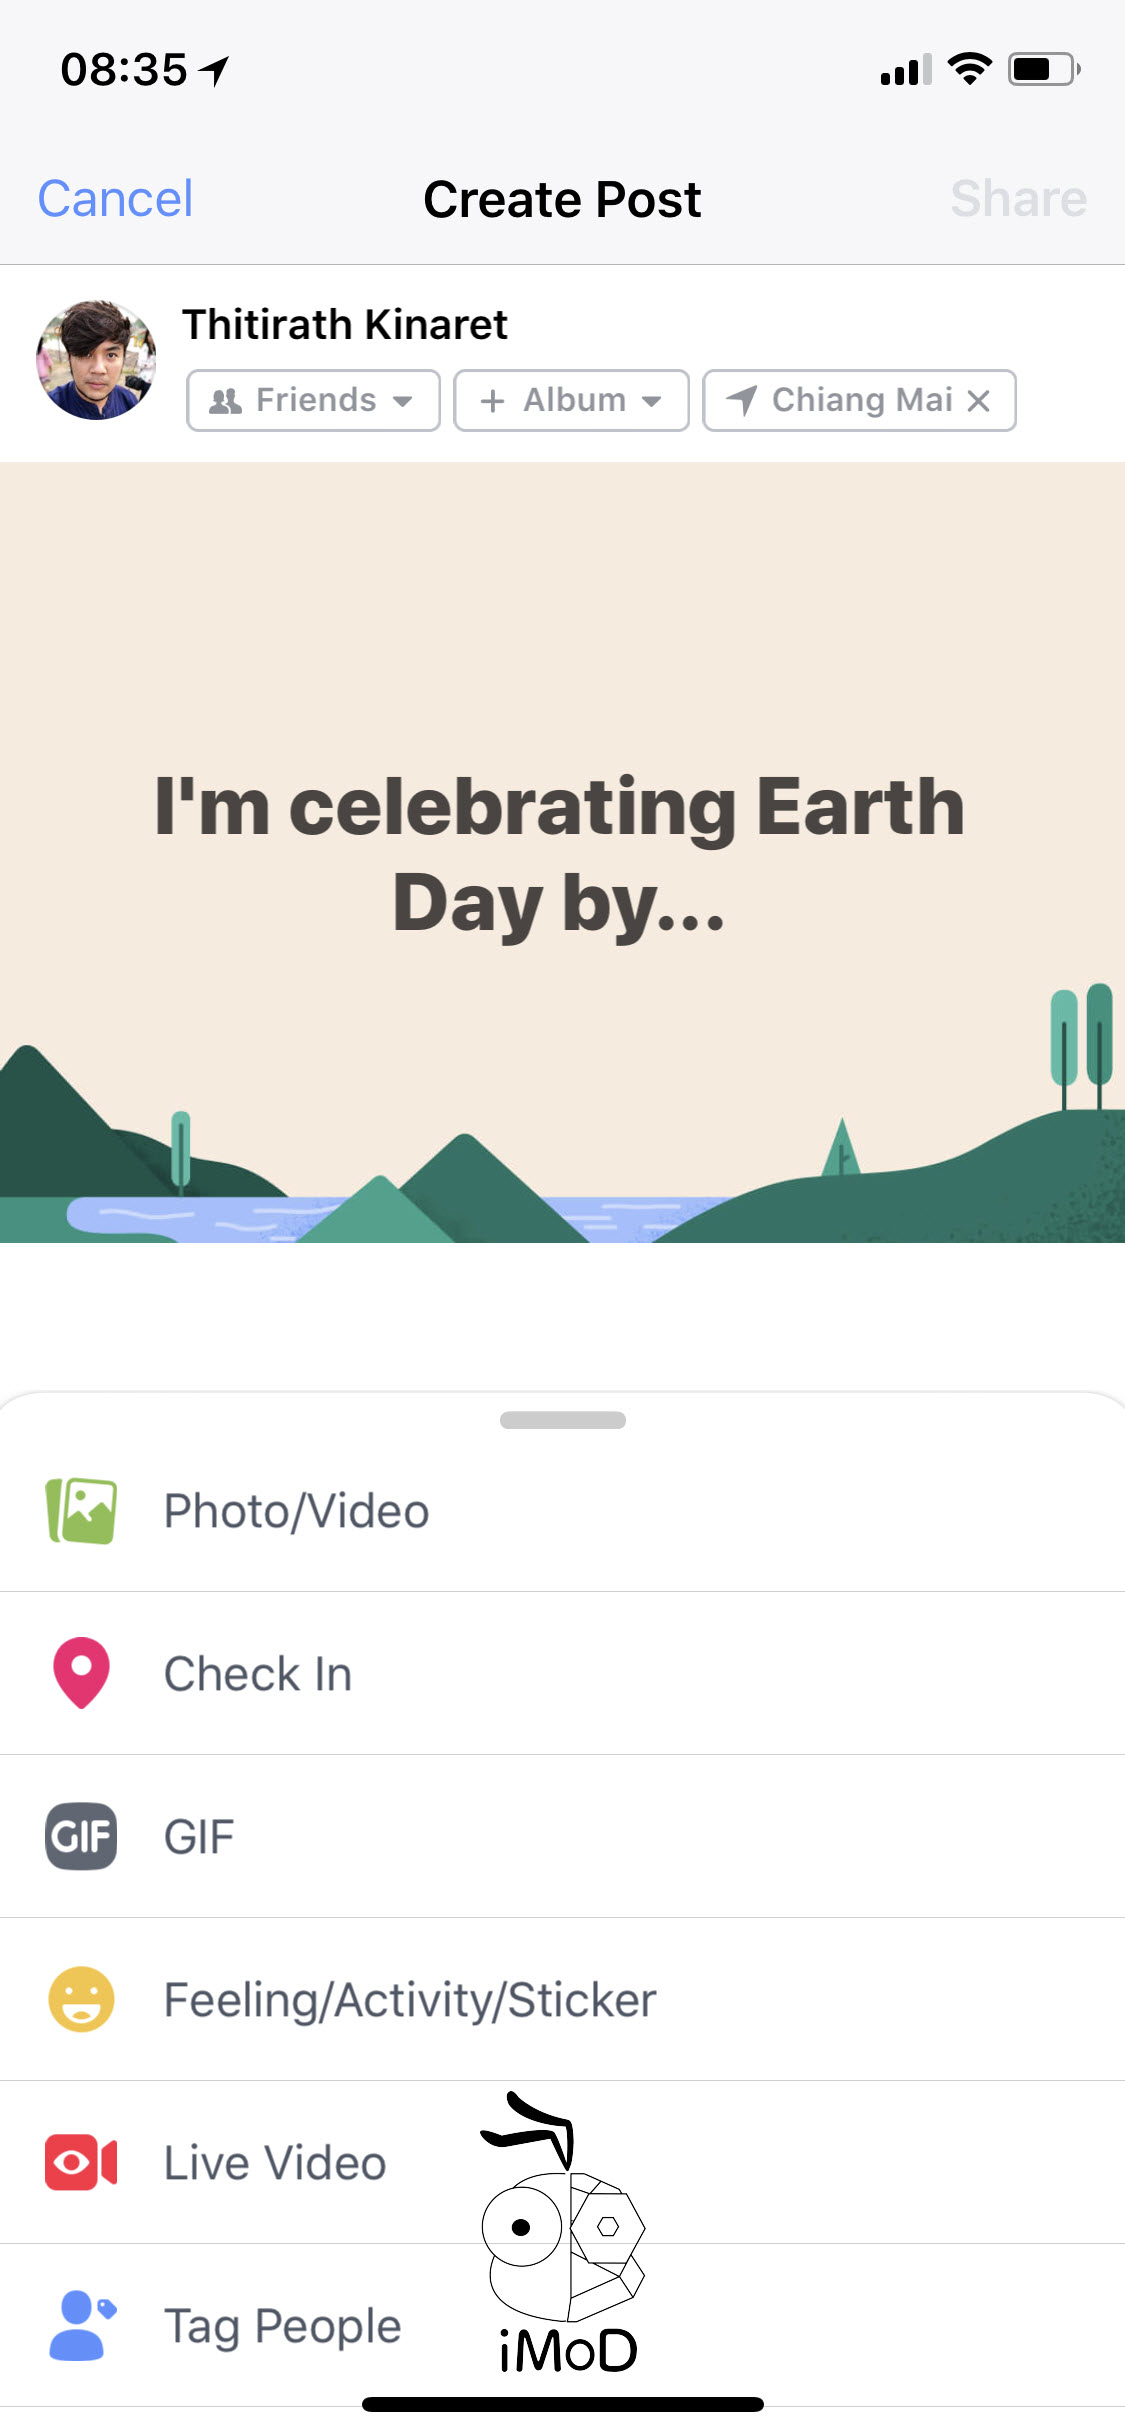Choose Check In from options list
Screen dimensions: 1125x2436
click(x=258, y=1673)
